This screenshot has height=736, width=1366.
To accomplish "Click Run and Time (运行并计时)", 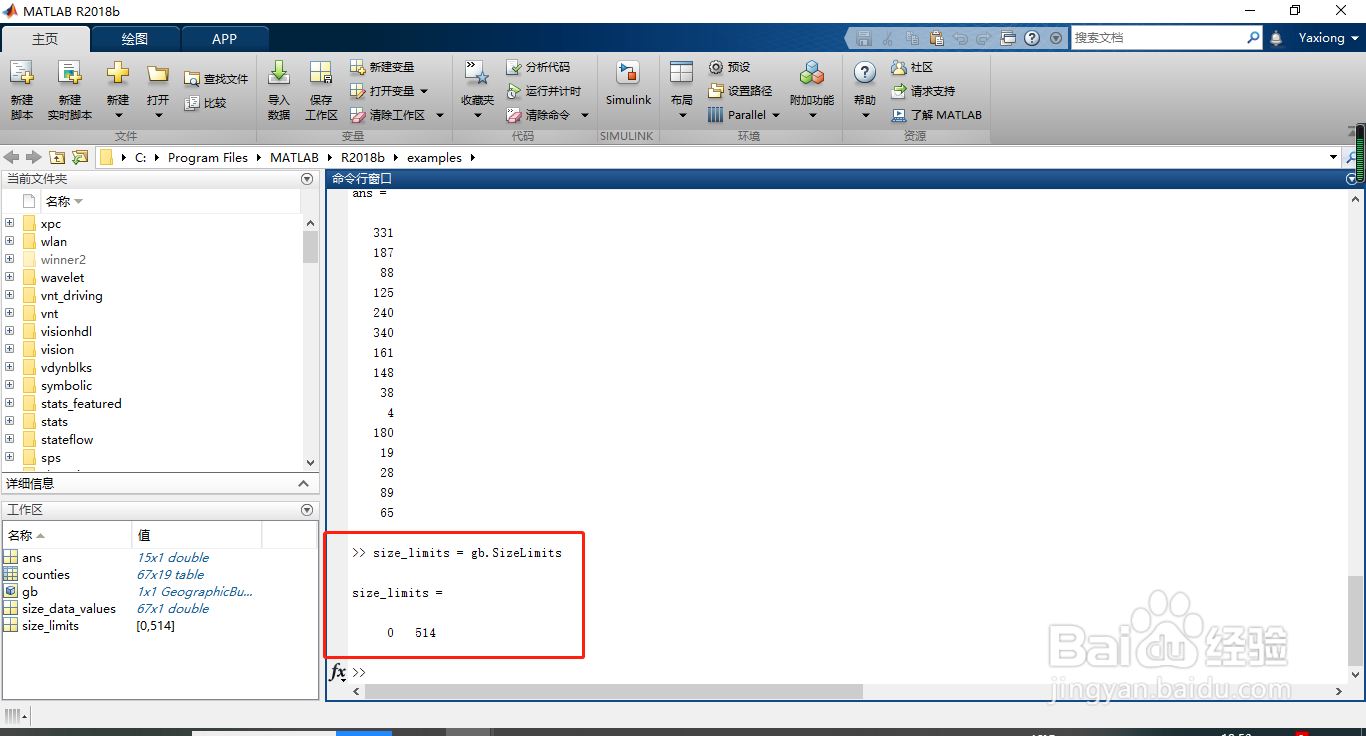I will pos(543,91).
